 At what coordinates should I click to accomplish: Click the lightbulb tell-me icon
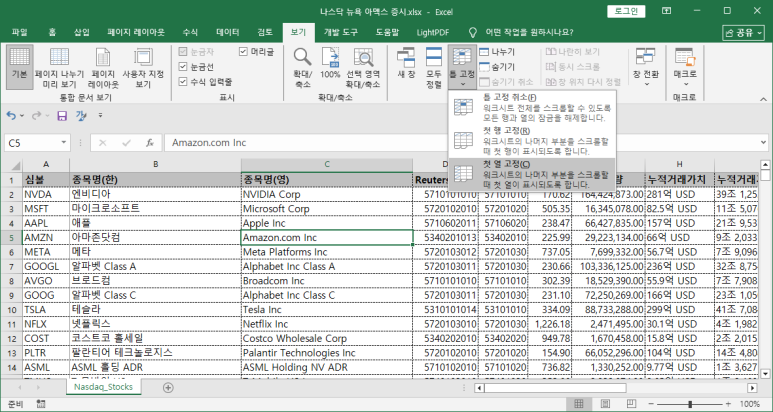point(472,33)
